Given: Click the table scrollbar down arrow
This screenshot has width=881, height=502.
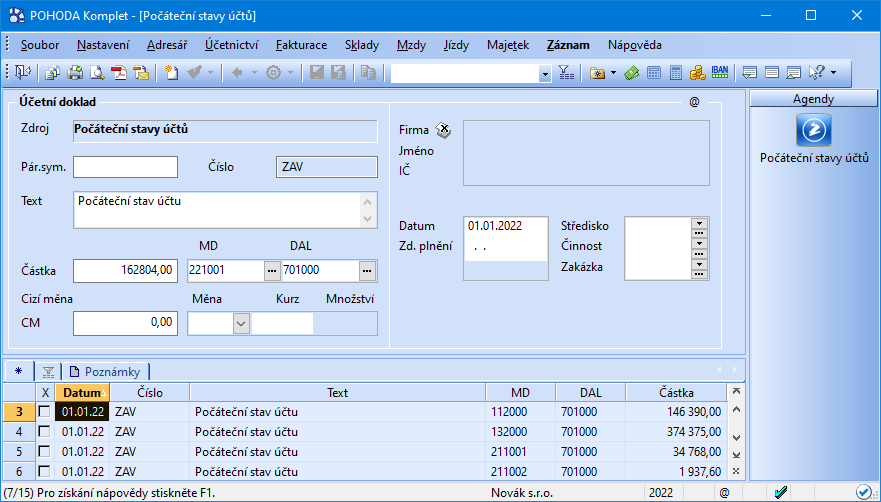Looking at the screenshot, I should click(x=737, y=437).
